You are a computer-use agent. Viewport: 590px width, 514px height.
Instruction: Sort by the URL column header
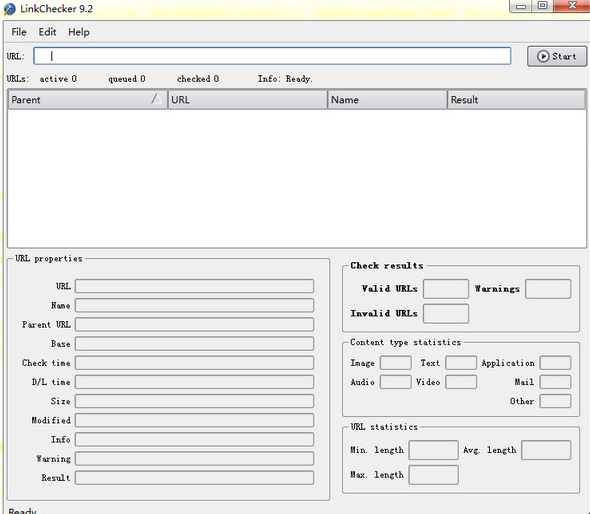coord(248,100)
